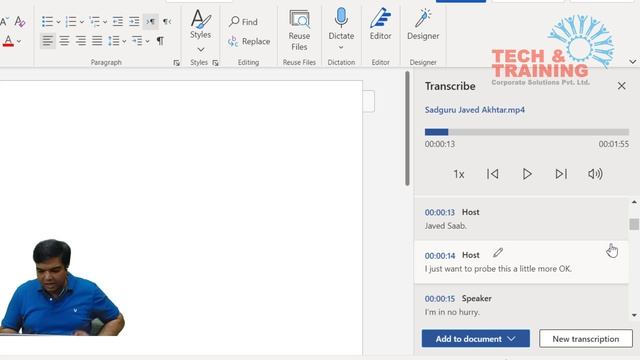The width and height of the screenshot is (640, 360).
Task: Open Paragraph settings dialog launcher
Action: coord(176,63)
